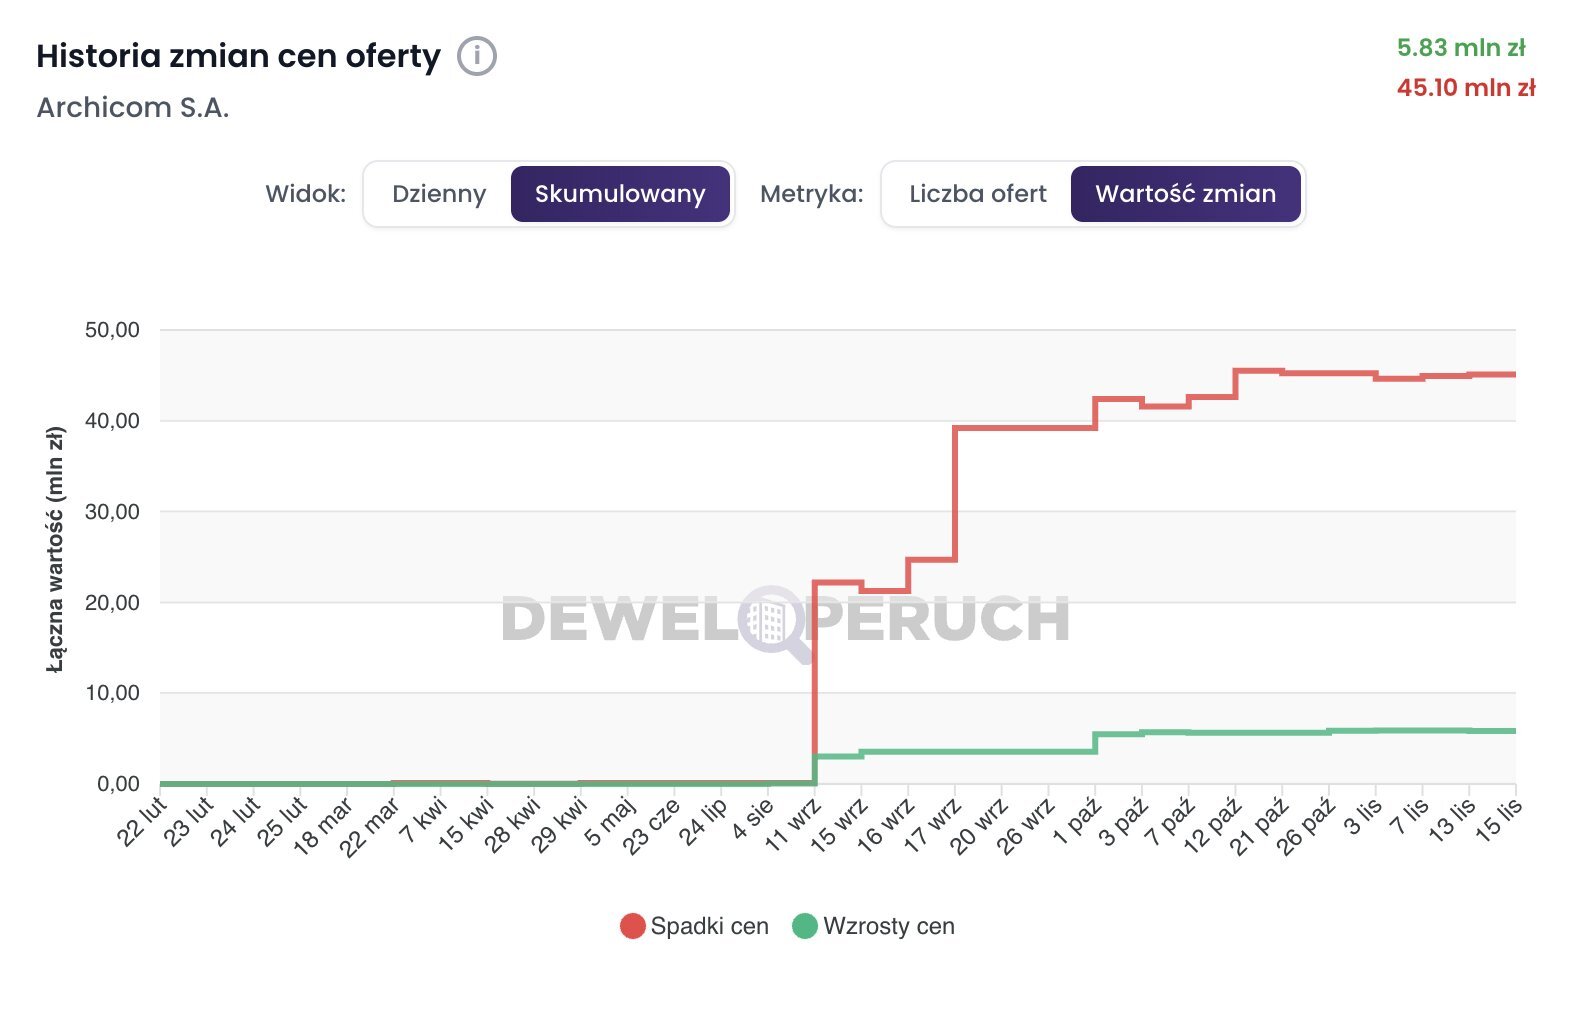Click the green Wzrosty cen legend dot
The width and height of the screenshot is (1576, 1018).
[805, 926]
